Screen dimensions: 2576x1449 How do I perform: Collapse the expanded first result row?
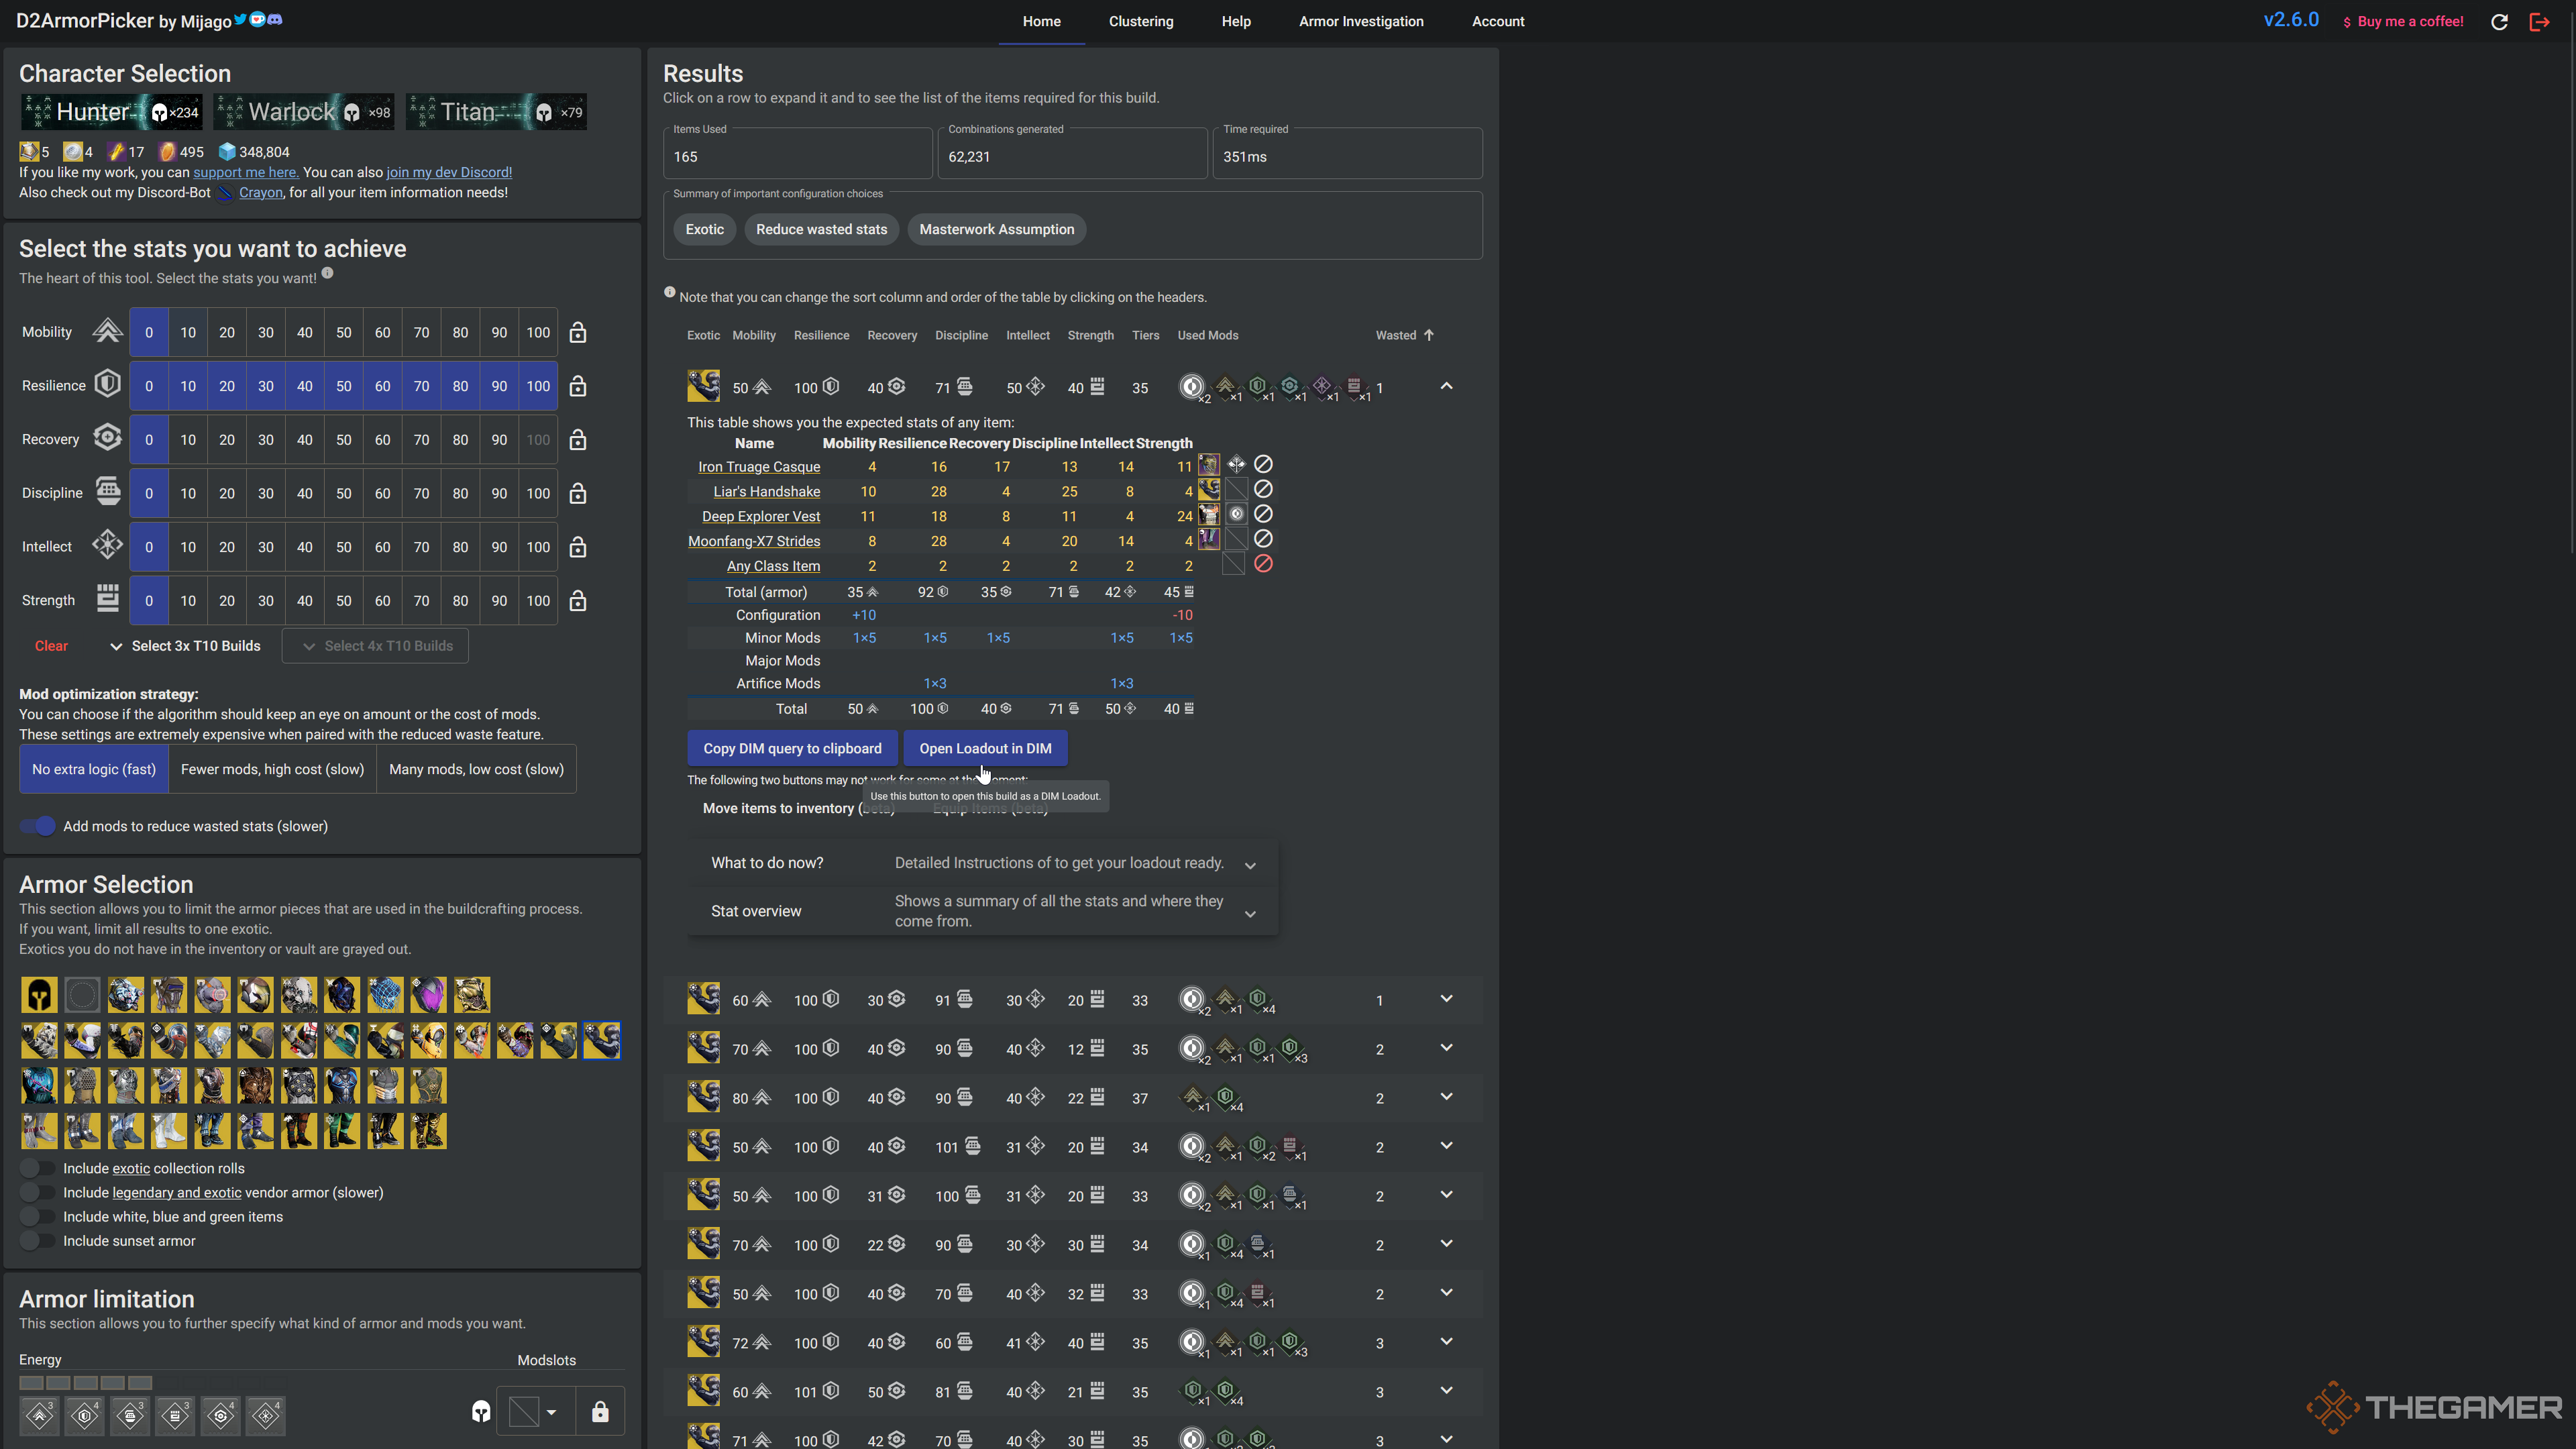click(x=1446, y=386)
